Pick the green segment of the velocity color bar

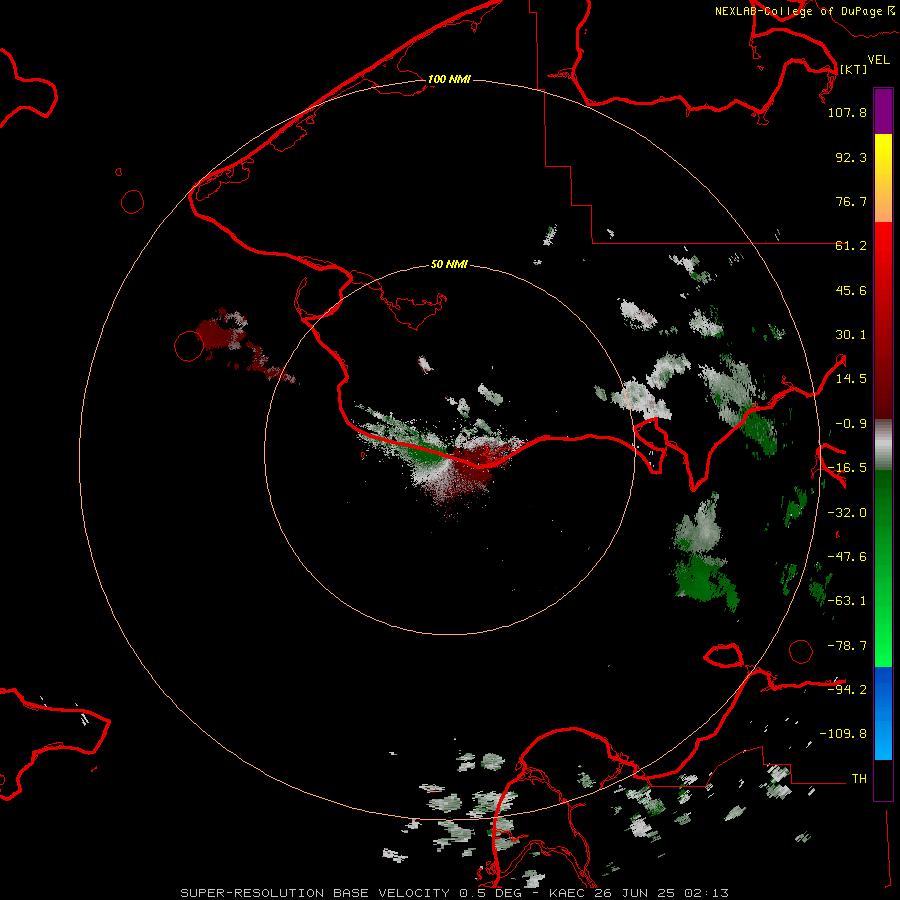click(x=883, y=568)
